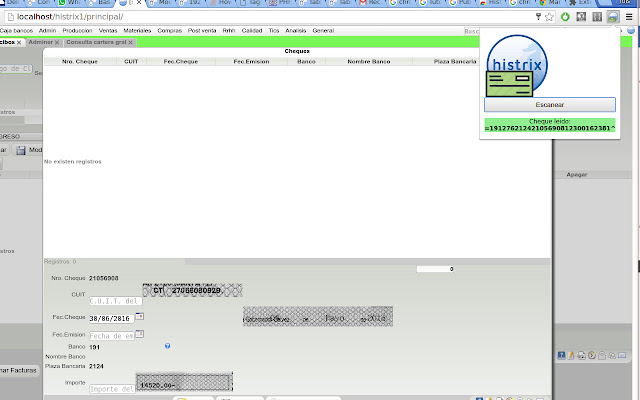Click the extension icon next to green power
The width and height of the screenshot is (640, 400).
(x=581, y=17)
